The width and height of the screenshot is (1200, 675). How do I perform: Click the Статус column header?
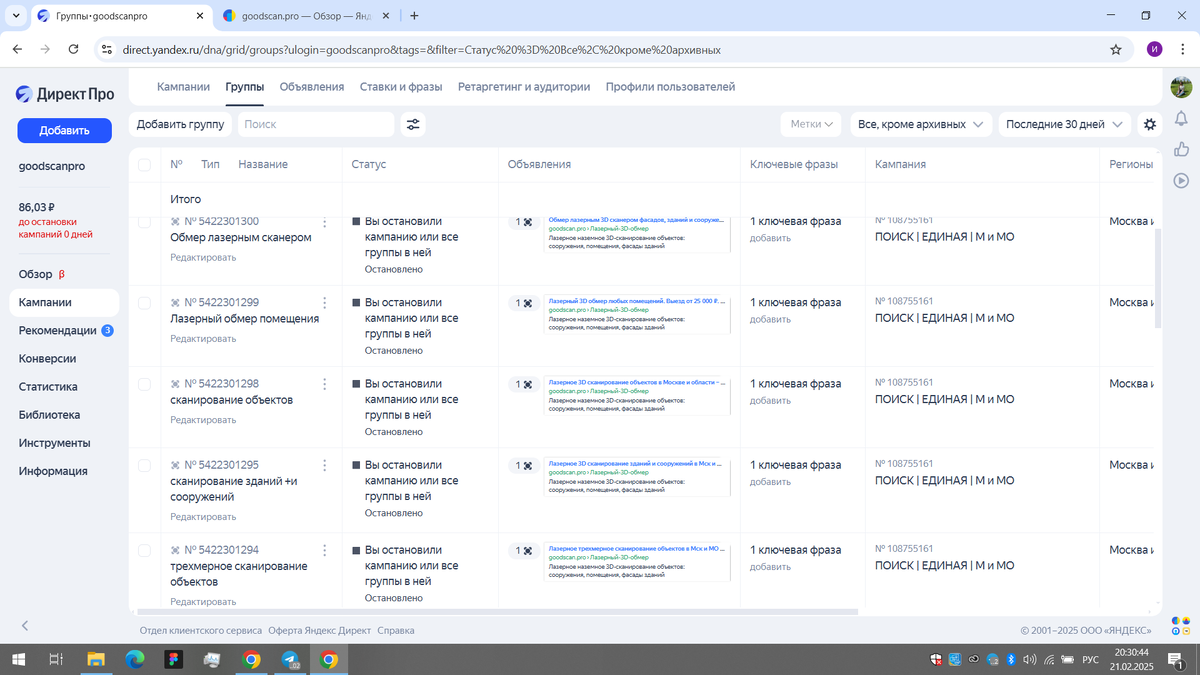pos(369,164)
